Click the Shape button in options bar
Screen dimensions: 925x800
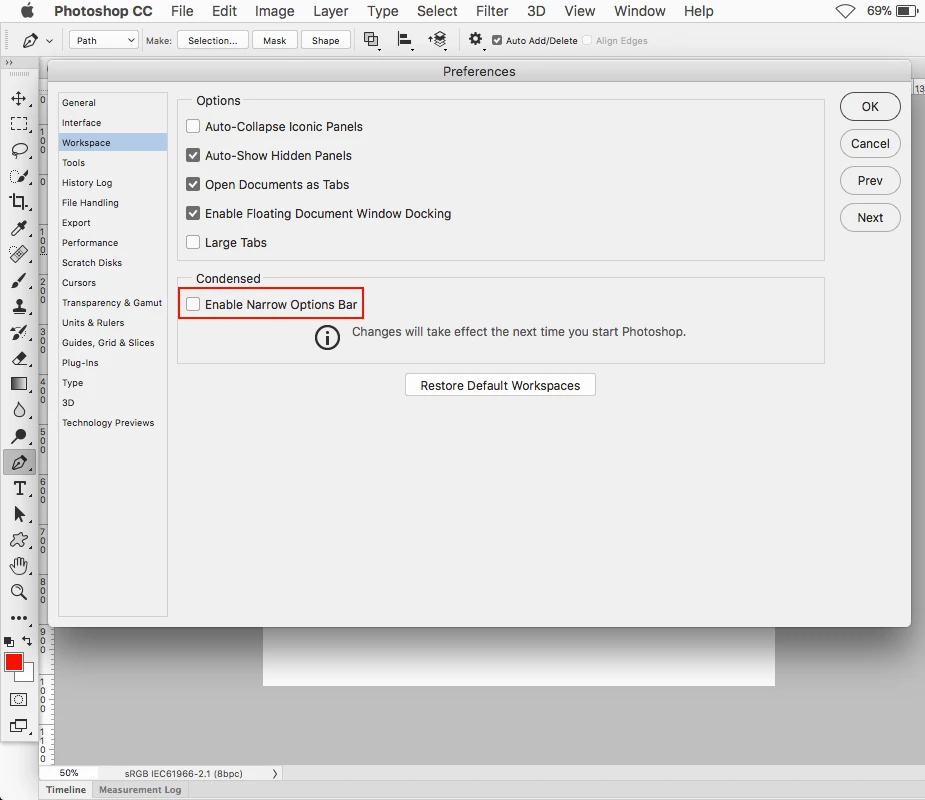(326, 40)
